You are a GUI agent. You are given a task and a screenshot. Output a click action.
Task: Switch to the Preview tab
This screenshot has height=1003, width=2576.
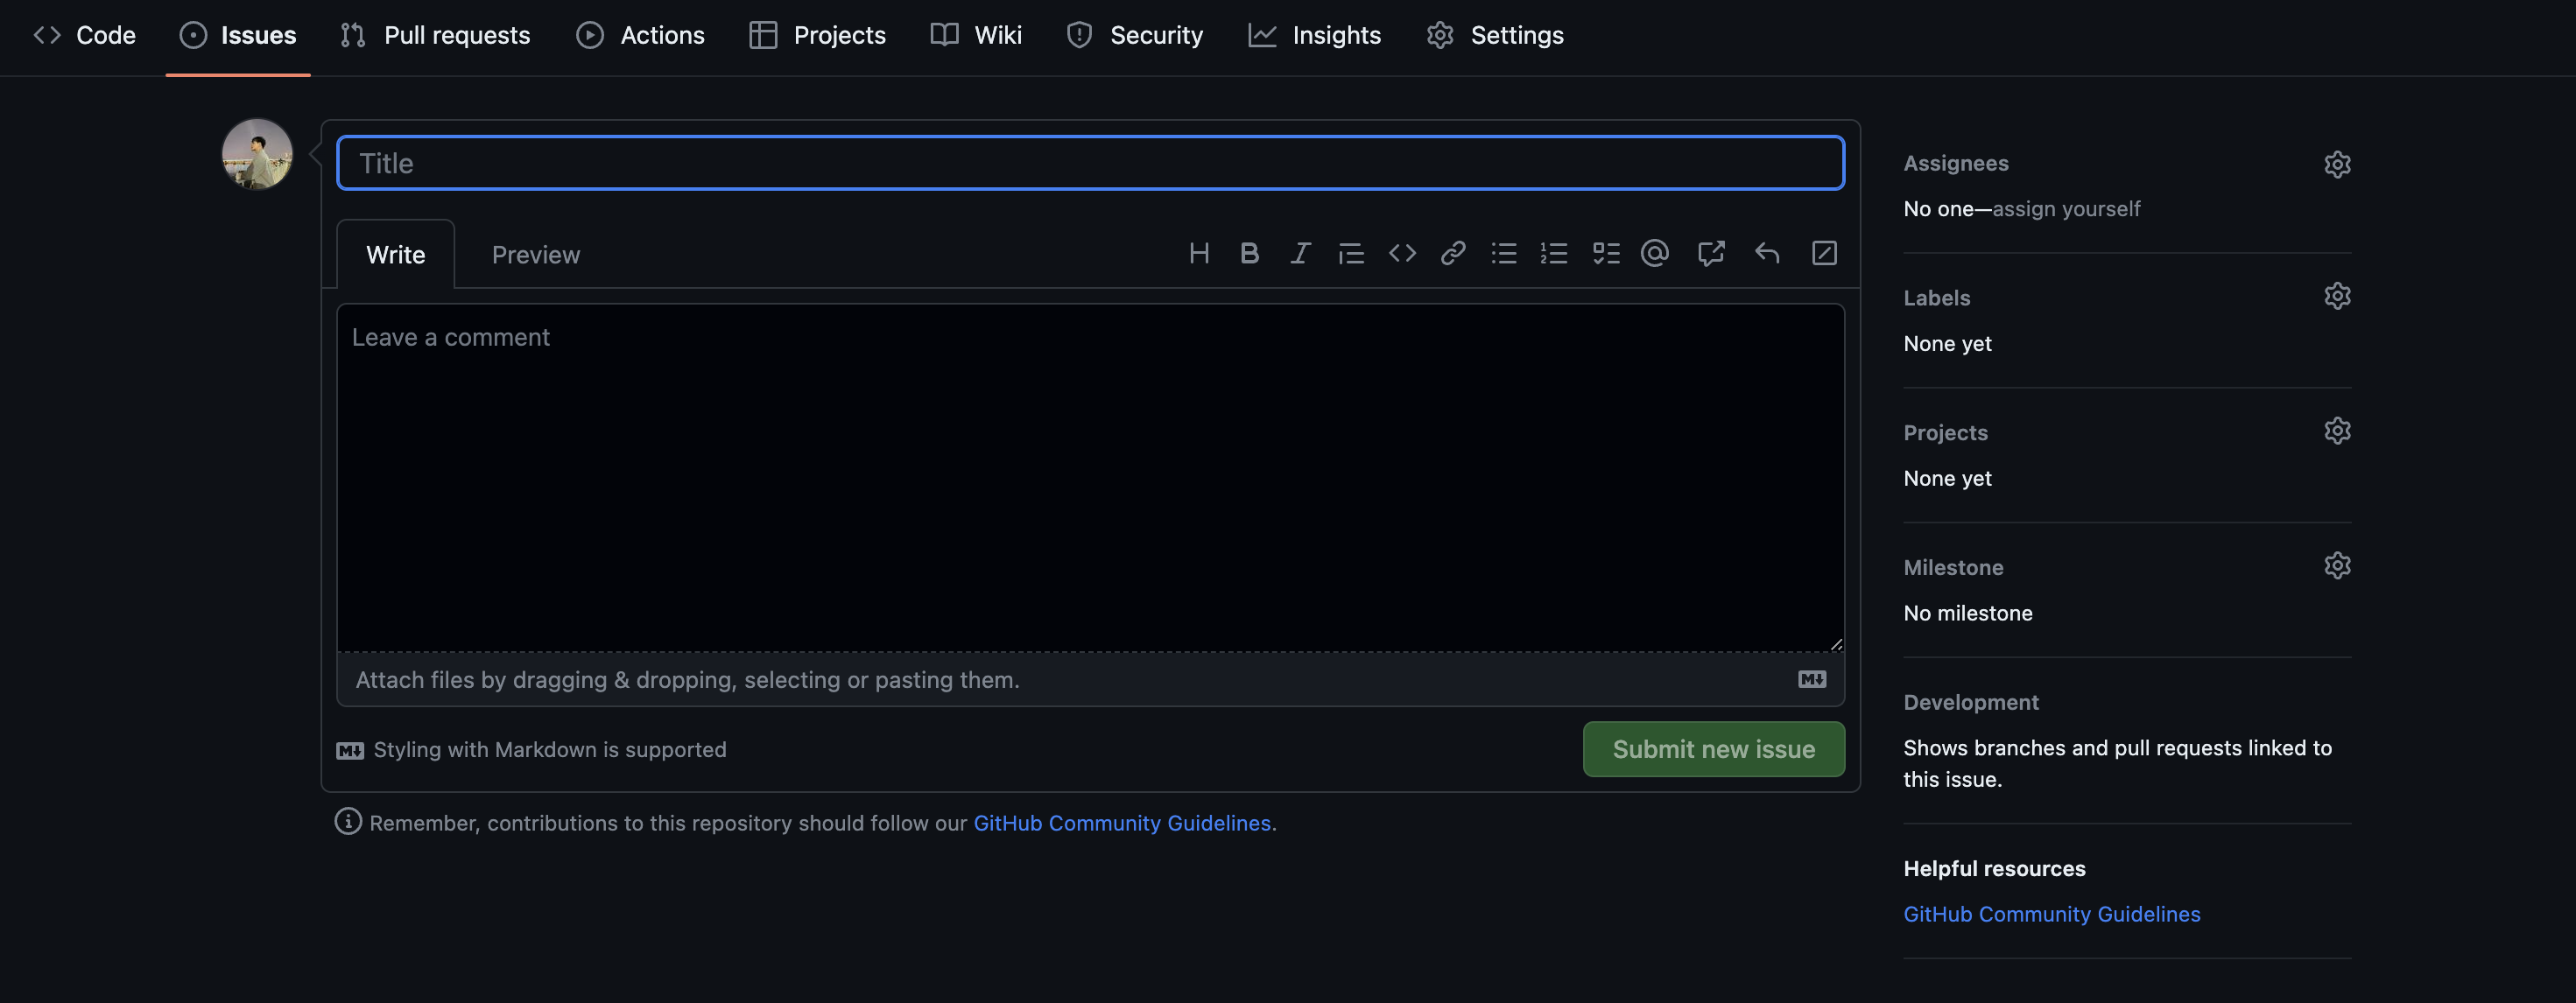pyautogui.click(x=535, y=255)
